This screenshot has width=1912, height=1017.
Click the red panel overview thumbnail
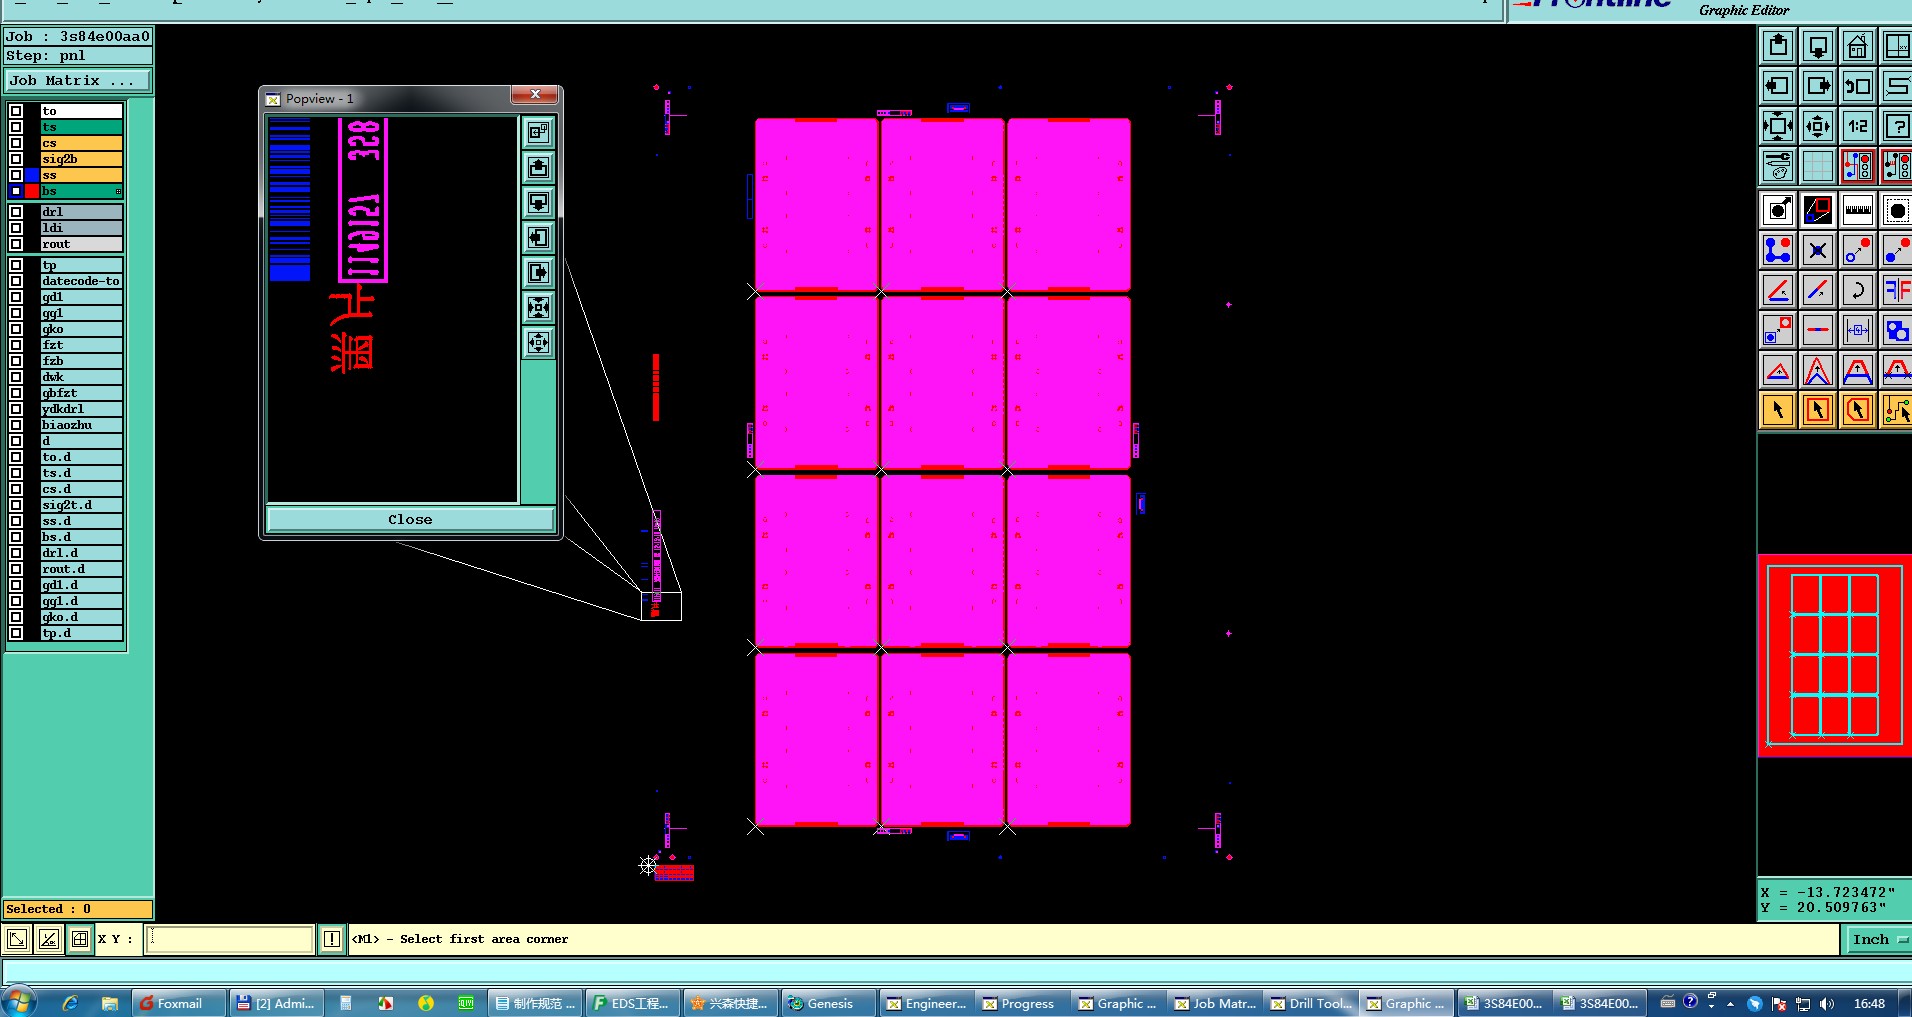[1835, 655]
